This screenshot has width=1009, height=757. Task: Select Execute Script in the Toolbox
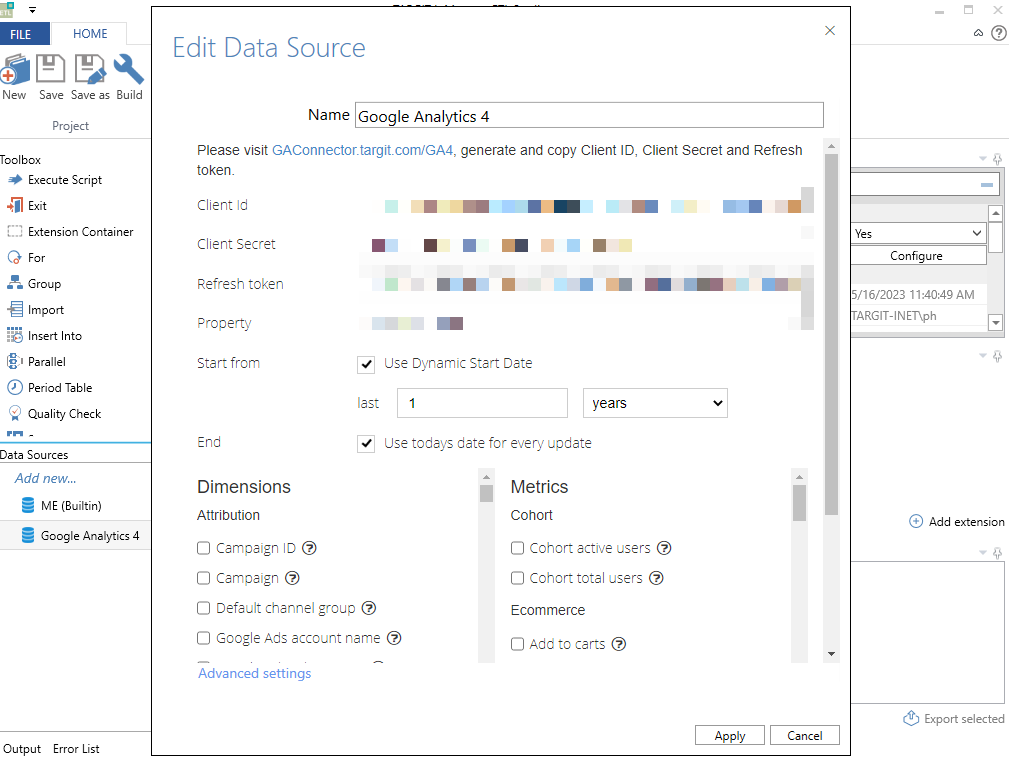pos(55,180)
